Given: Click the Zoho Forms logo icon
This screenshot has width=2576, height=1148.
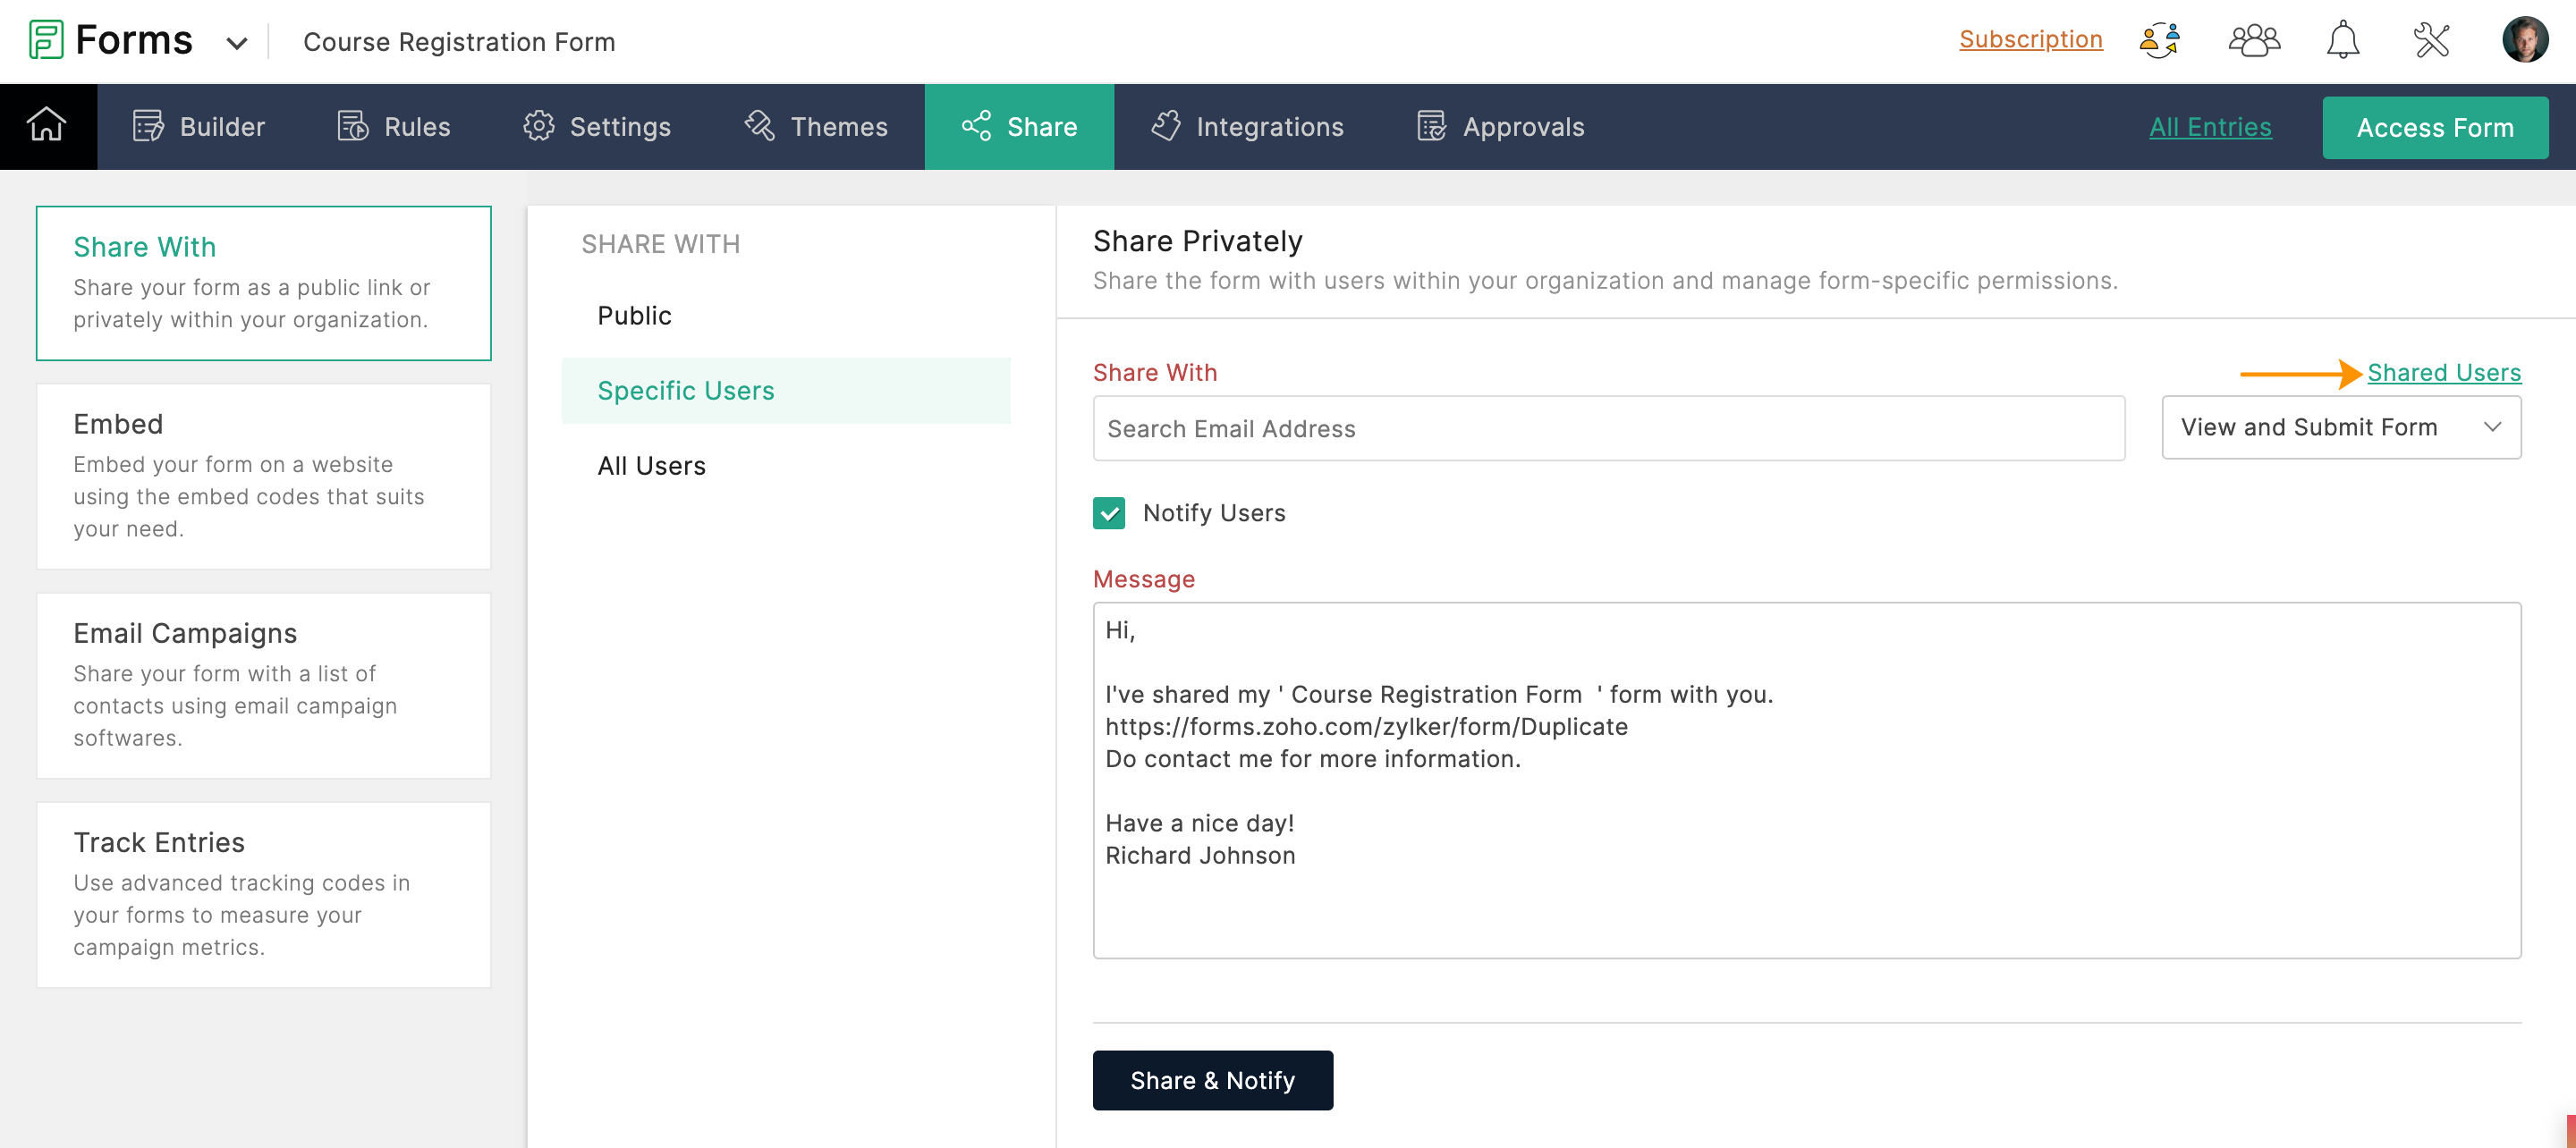Looking at the screenshot, I should (x=46, y=41).
